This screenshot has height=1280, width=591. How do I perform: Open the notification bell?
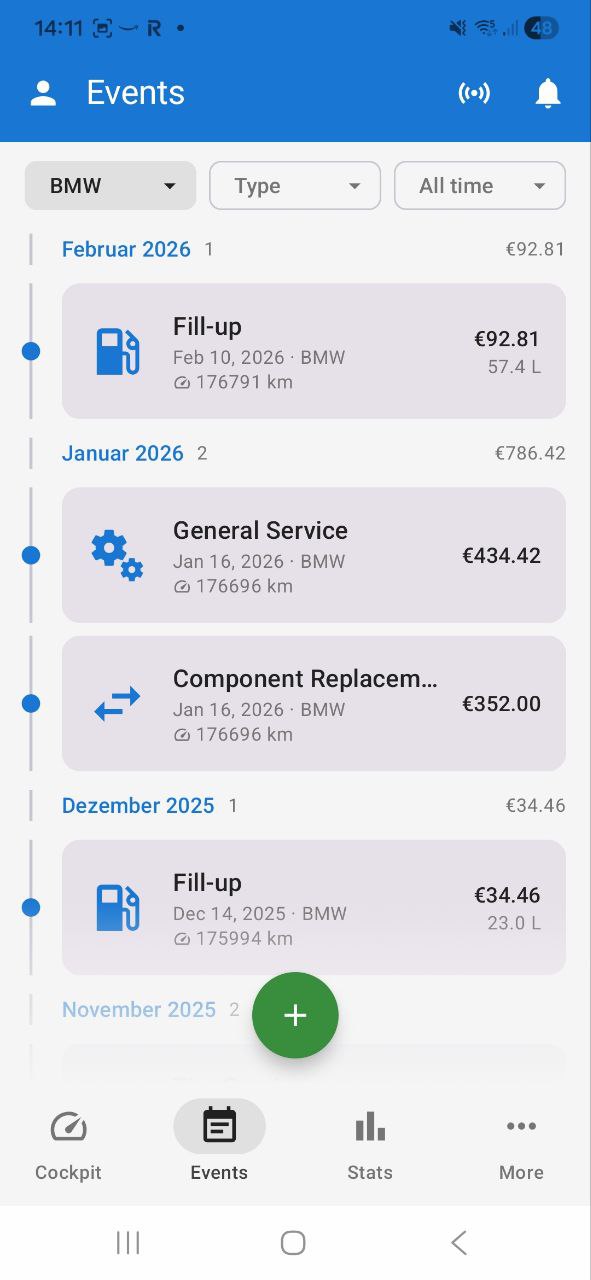click(548, 93)
